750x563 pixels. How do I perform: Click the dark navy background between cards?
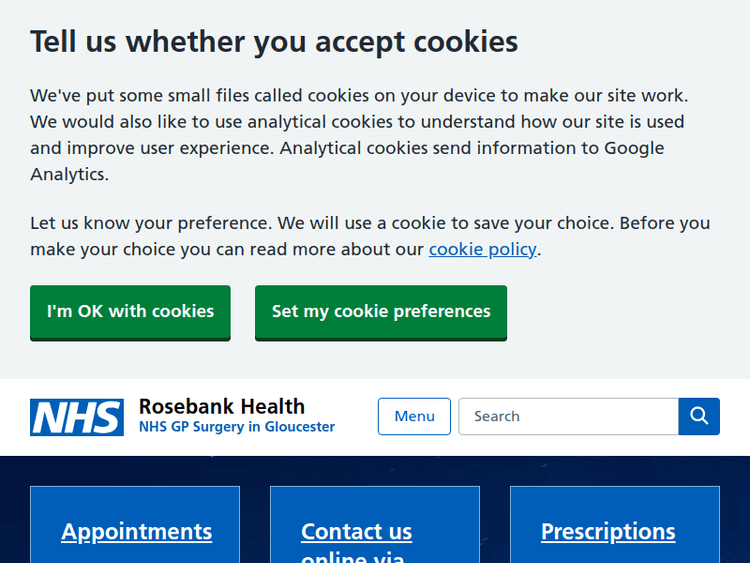[255, 520]
